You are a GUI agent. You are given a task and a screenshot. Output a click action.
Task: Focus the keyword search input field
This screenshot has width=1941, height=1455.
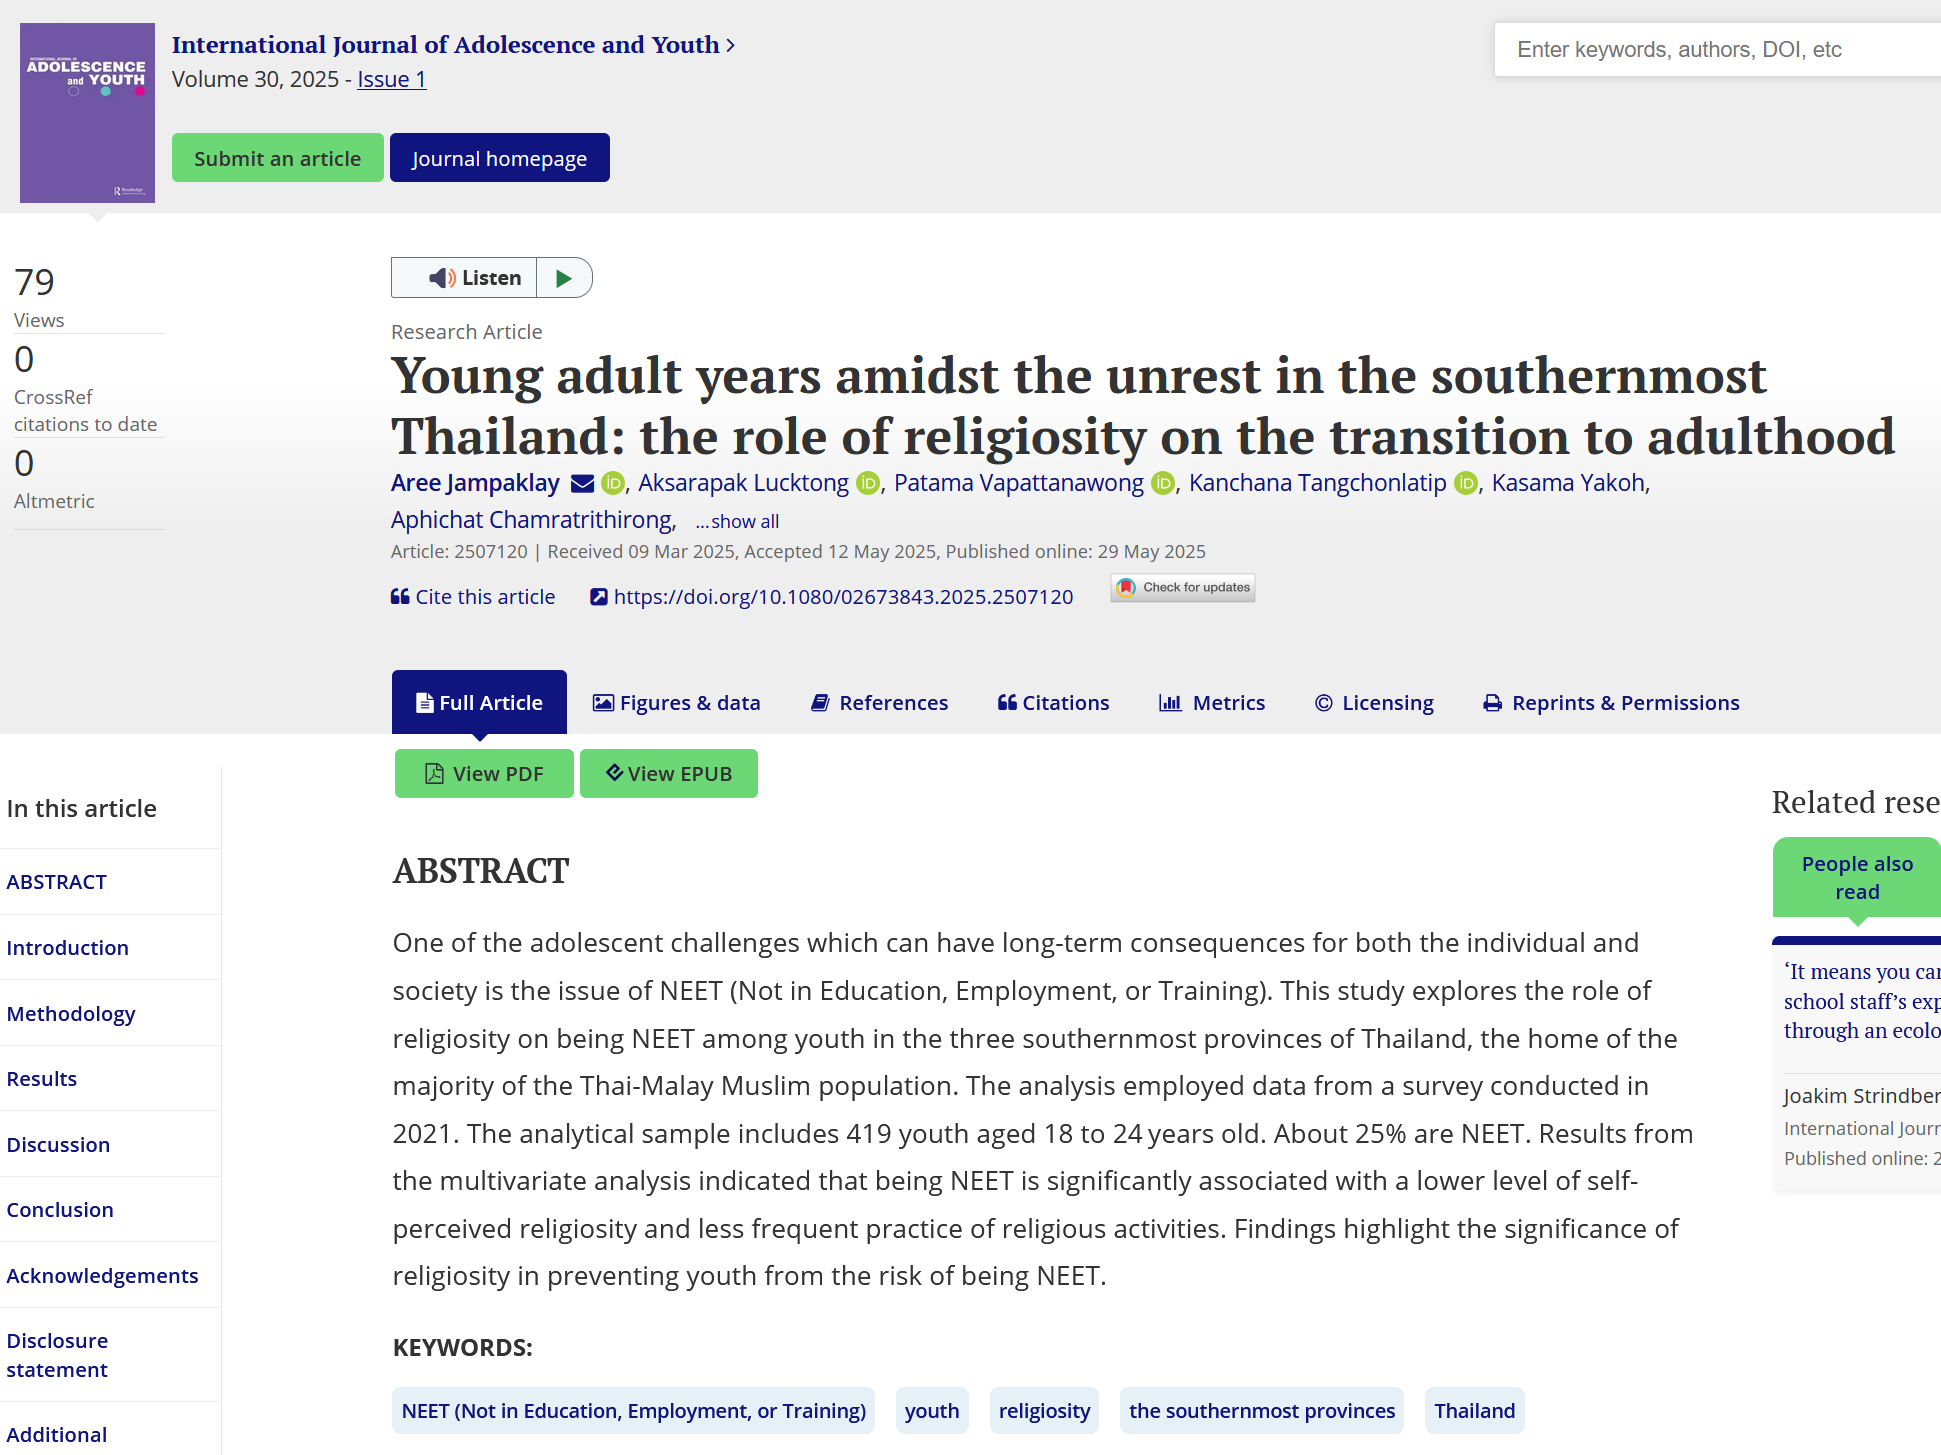[x=1715, y=50]
